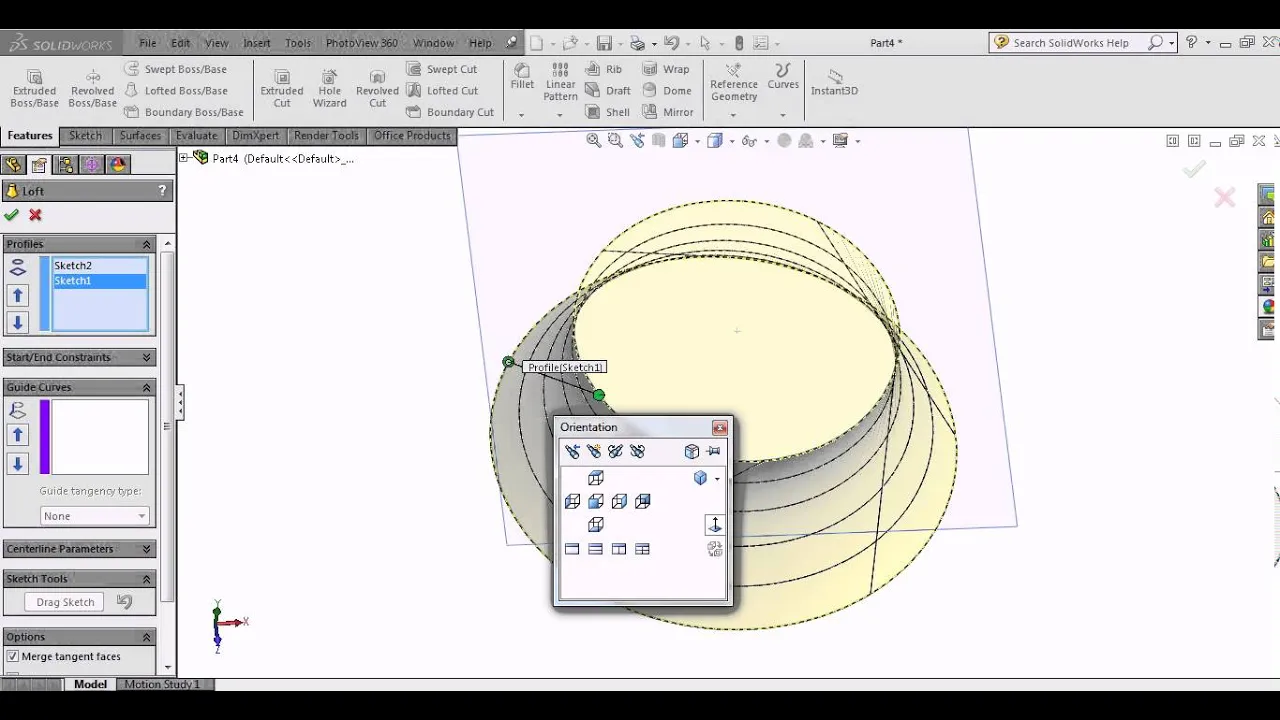Expand the Linear Pattern dropdown arrow
The width and height of the screenshot is (1280, 720).
coord(560,115)
